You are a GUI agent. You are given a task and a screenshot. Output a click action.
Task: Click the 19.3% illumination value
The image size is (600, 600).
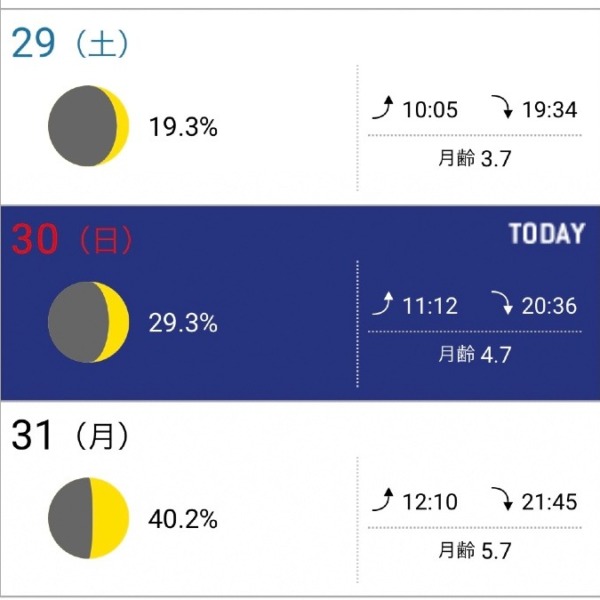pyautogui.click(x=183, y=127)
